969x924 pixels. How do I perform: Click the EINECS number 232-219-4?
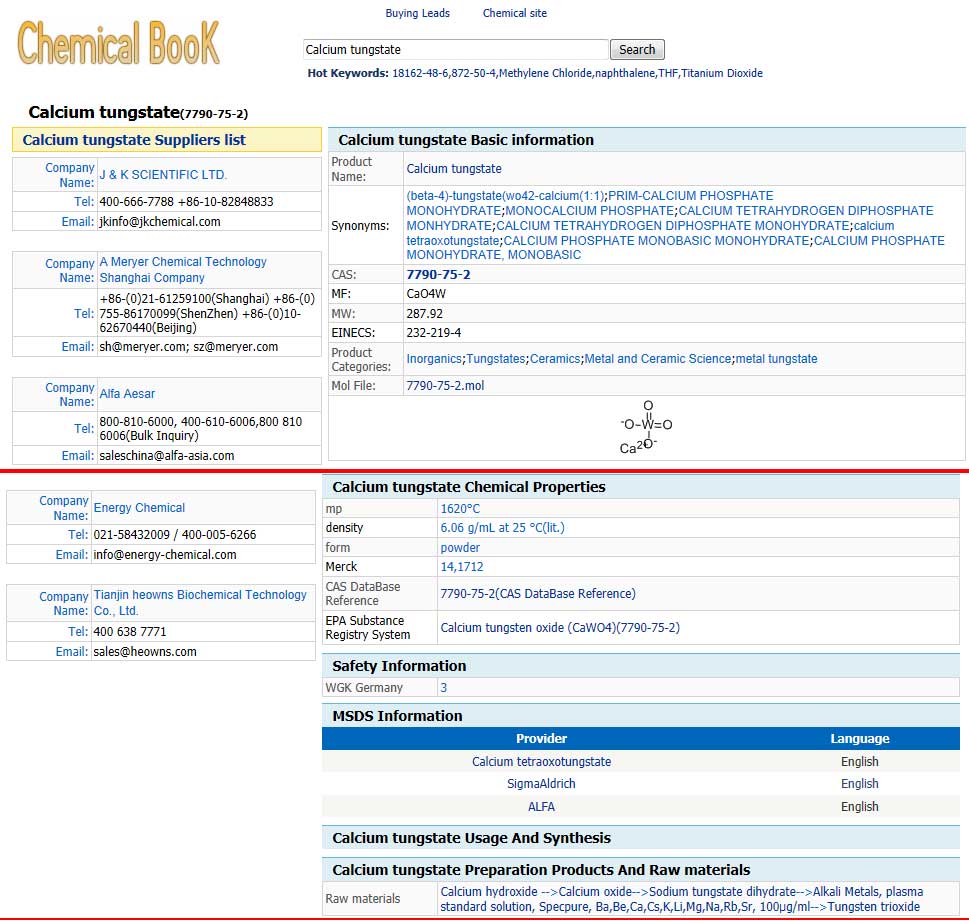(433, 333)
